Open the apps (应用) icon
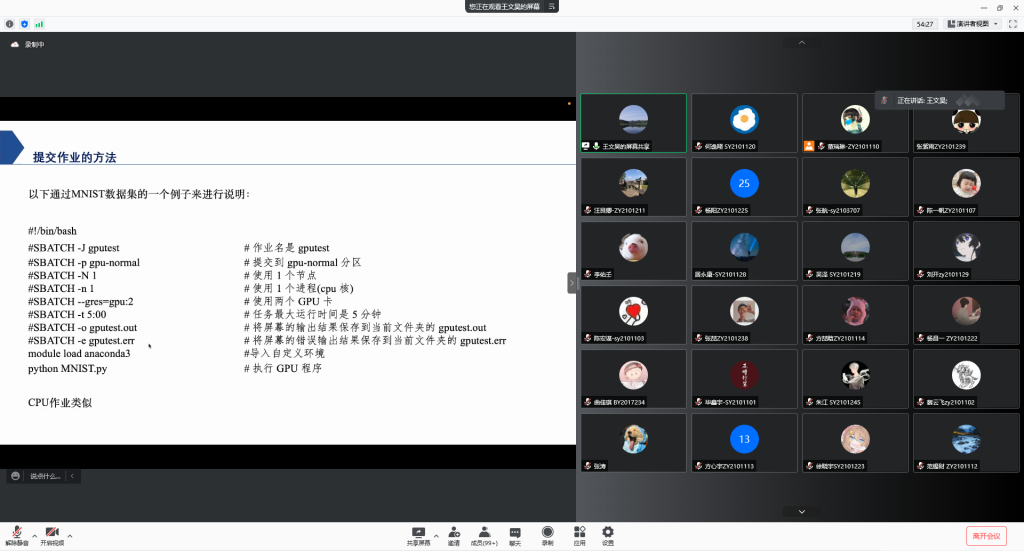This screenshot has height=551, width=1024. (x=579, y=535)
